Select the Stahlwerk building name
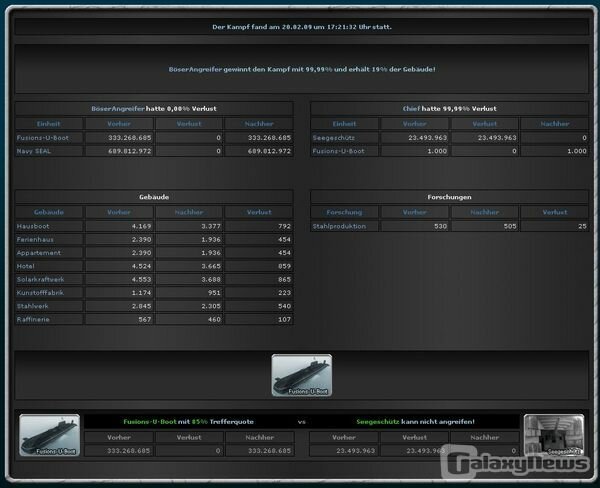Viewport: 600px width, 488px height. 33,306
